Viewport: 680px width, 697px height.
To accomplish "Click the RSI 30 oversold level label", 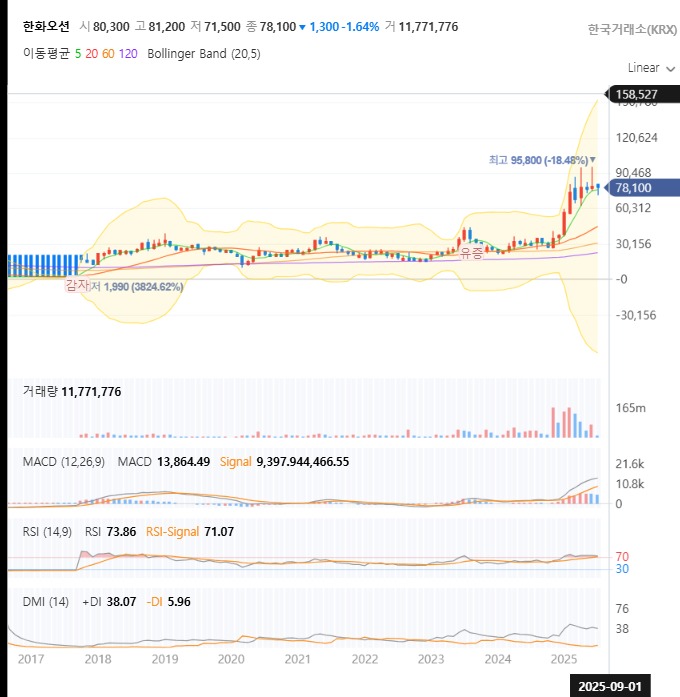I will click(x=622, y=569).
